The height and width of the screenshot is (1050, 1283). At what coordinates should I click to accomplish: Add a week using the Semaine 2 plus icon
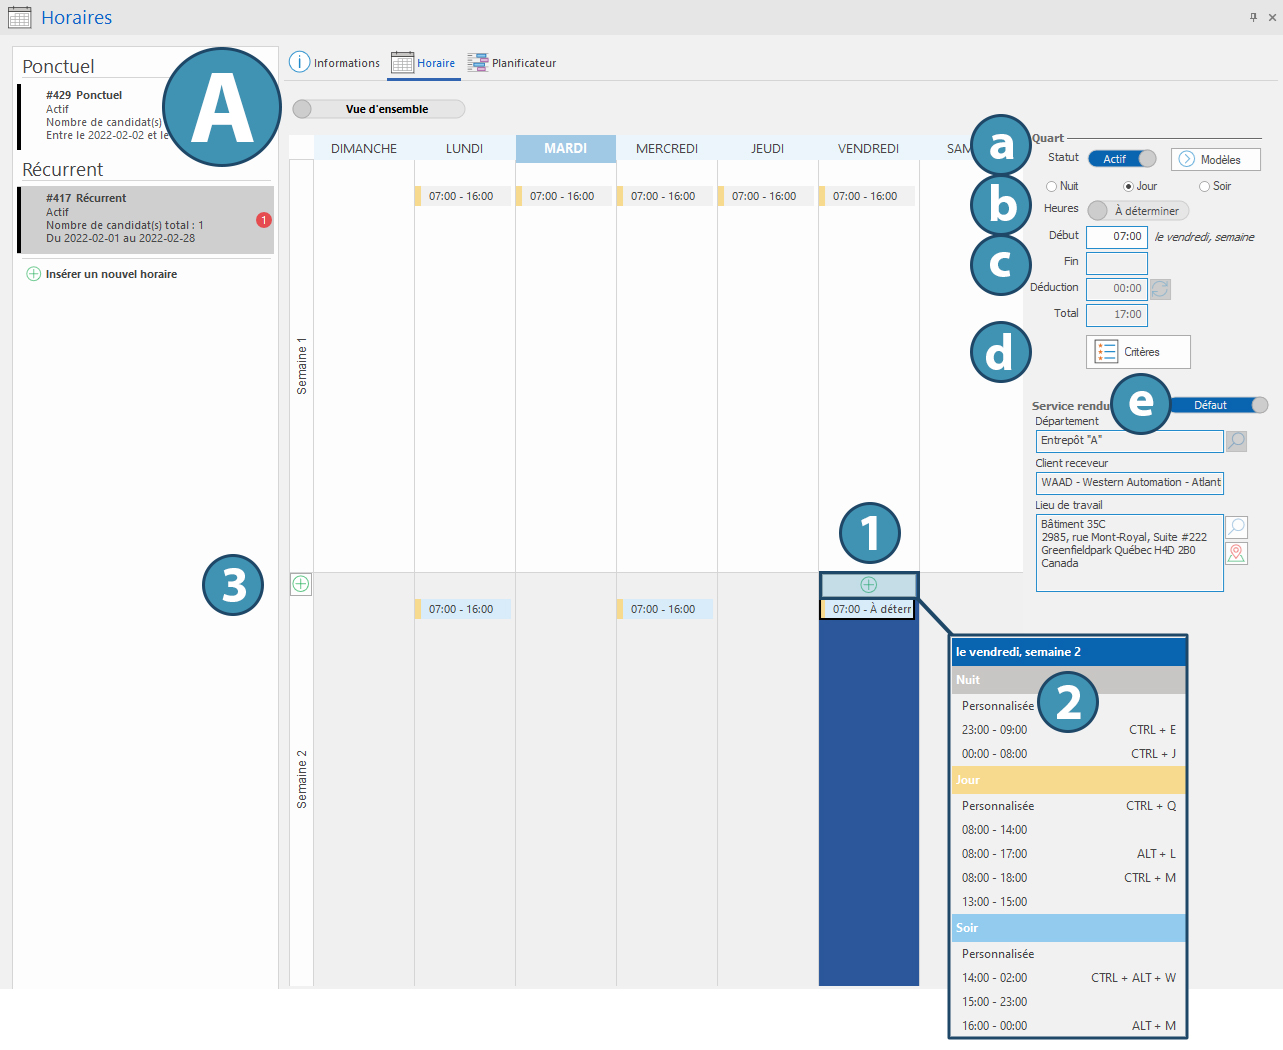coord(301,584)
